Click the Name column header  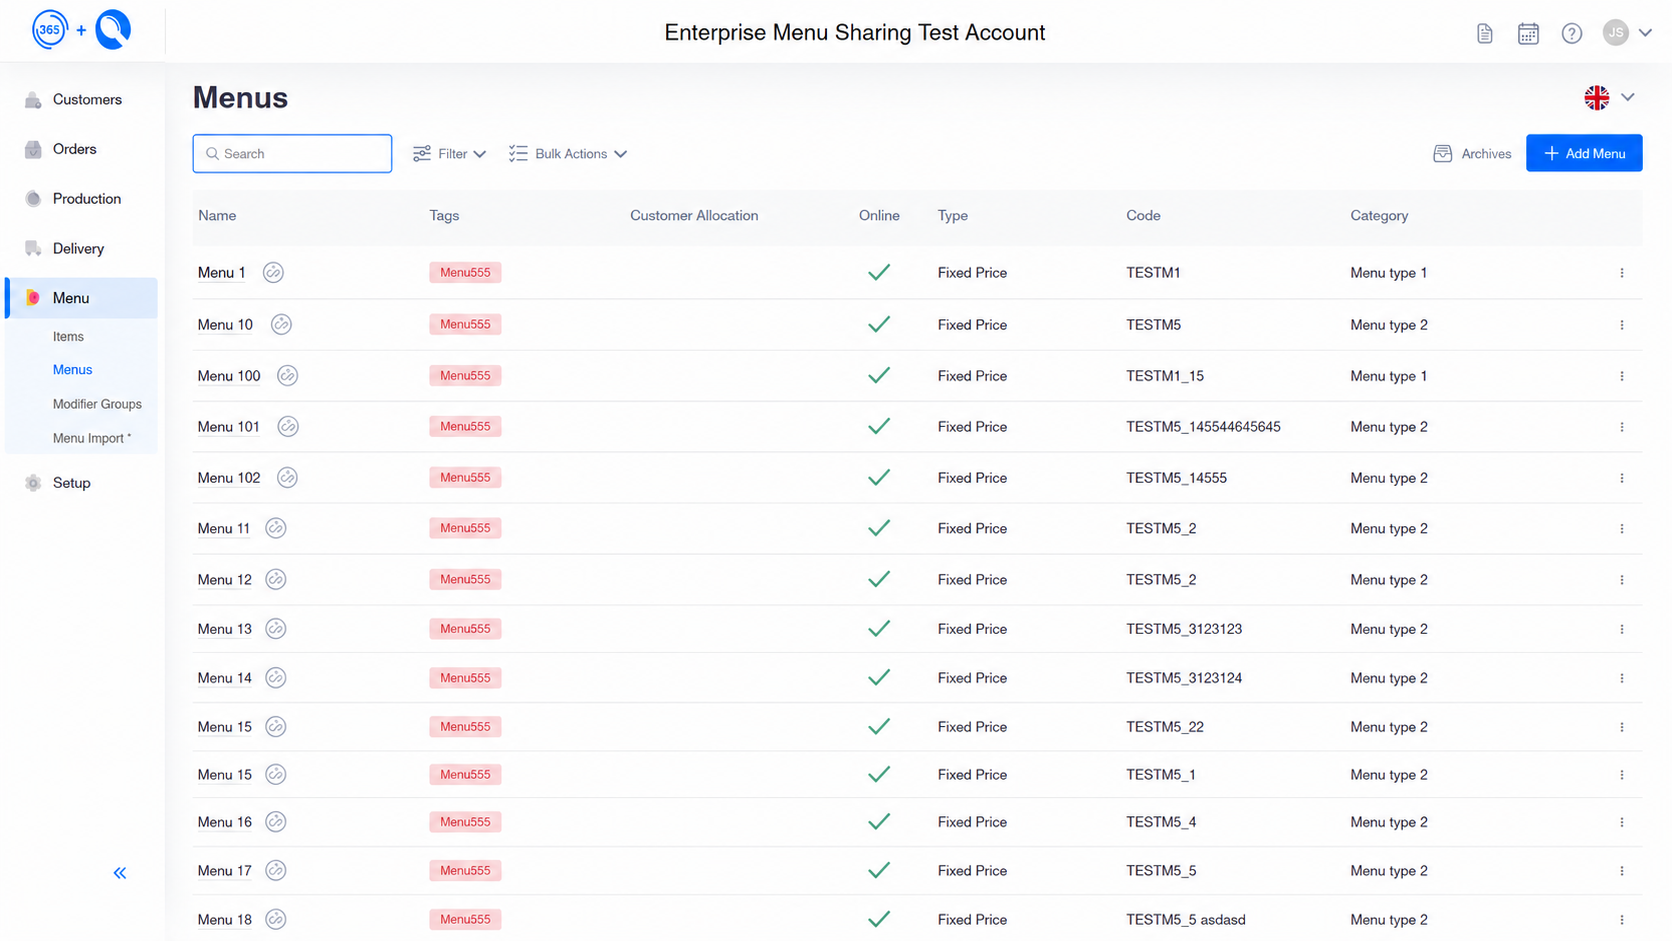(x=217, y=215)
